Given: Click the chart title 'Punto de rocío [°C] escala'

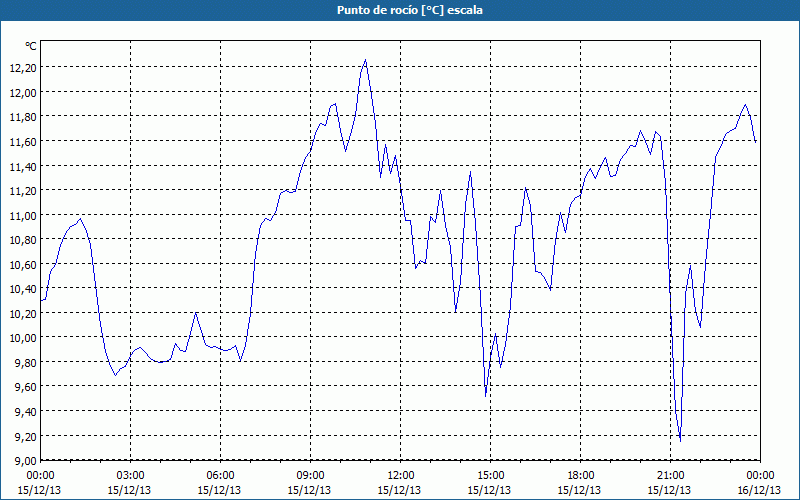Looking at the screenshot, I should [x=410, y=10].
